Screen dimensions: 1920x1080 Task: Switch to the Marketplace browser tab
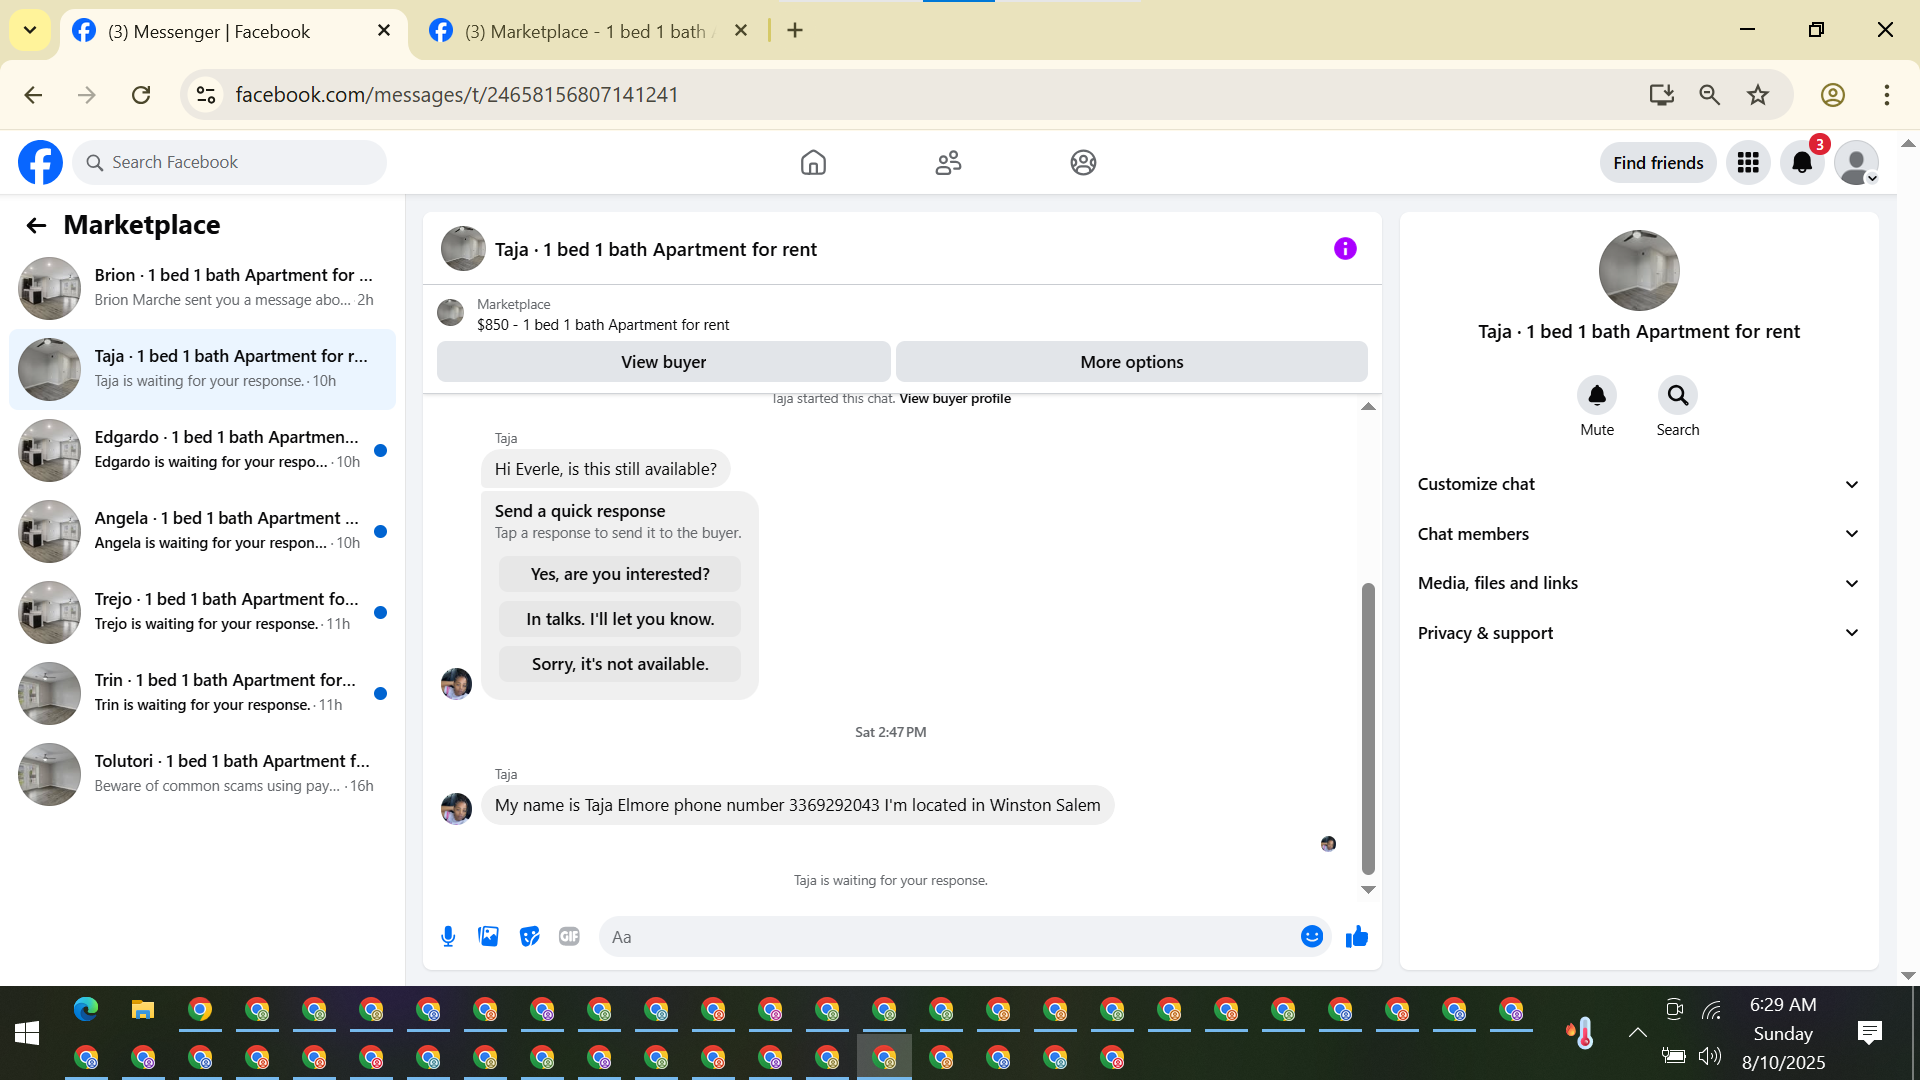[x=585, y=31]
